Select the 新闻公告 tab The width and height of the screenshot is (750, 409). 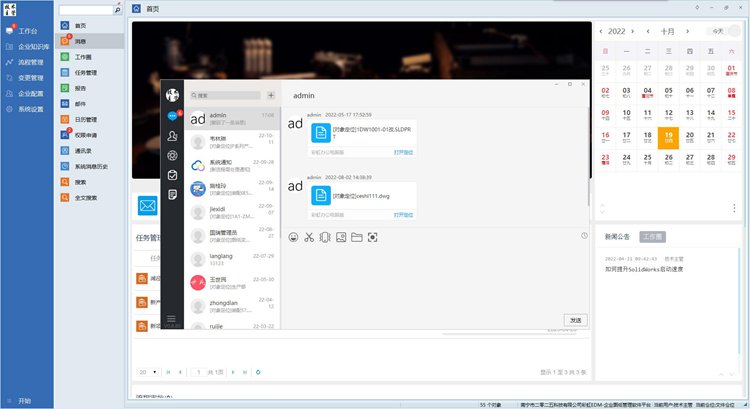coord(617,237)
